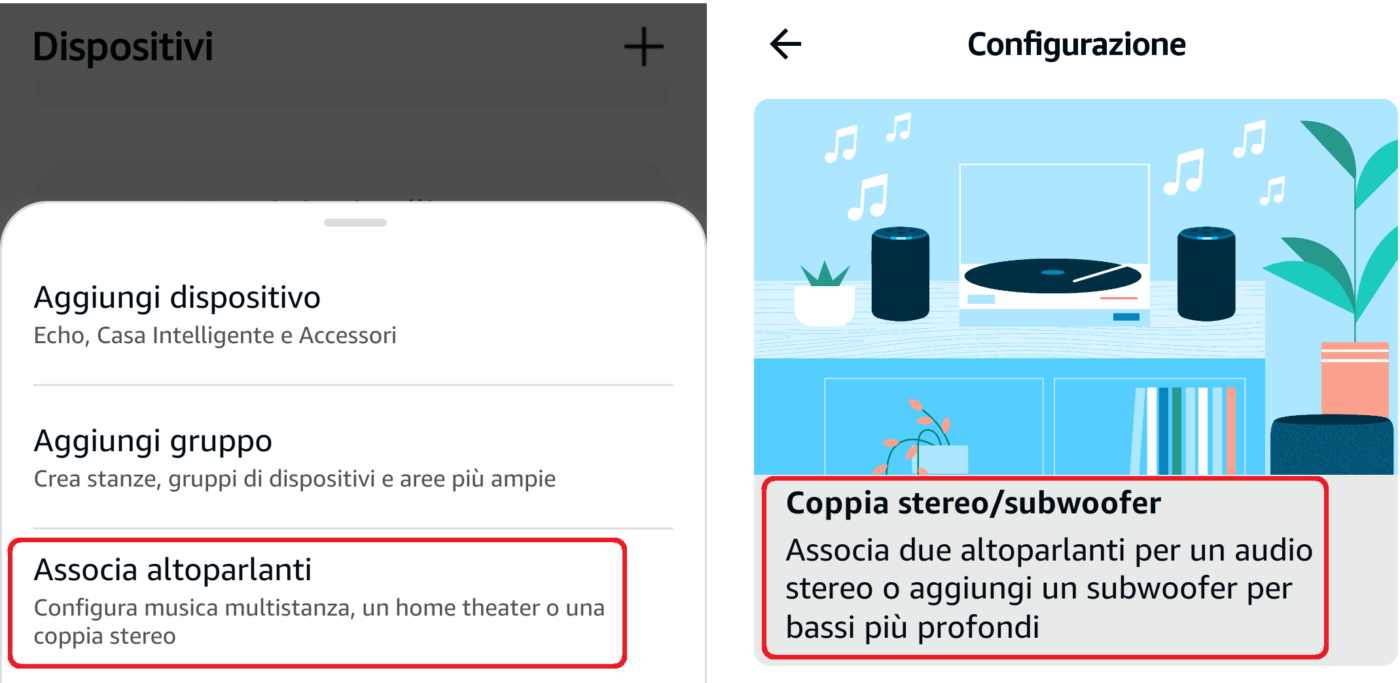
Task: Go back using the arrow beside Configurazione
Action: [786, 44]
